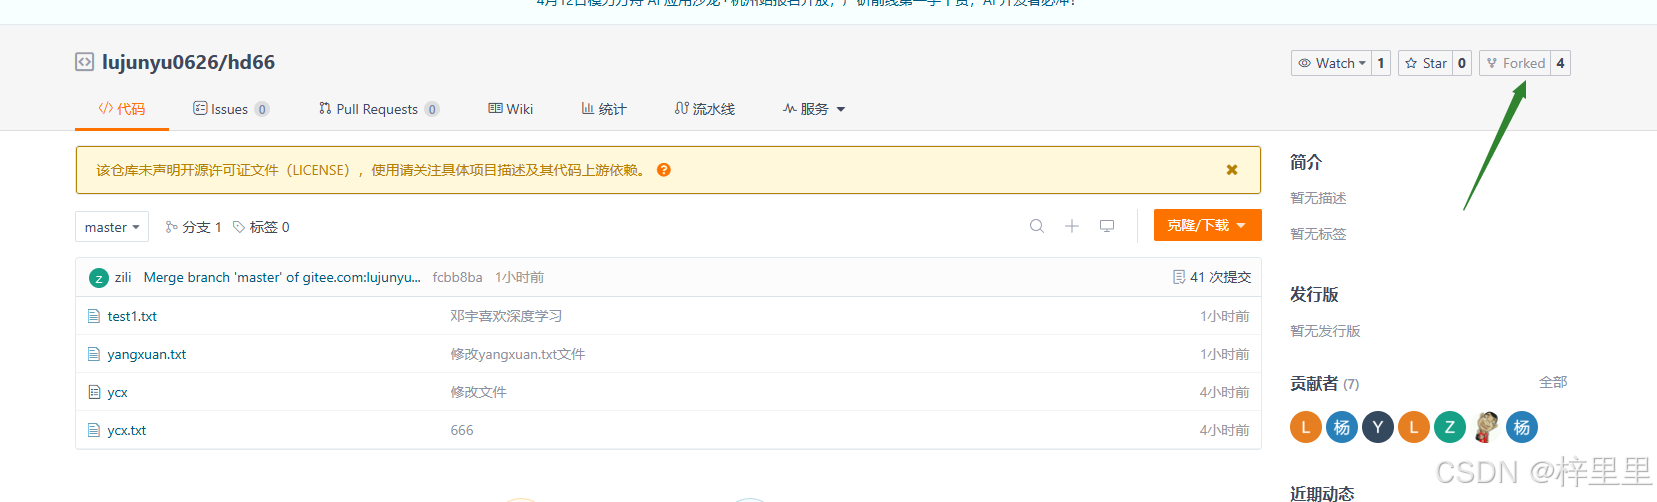This screenshot has height=502, width=1657.
Task: Open the zili author link
Action: [123, 277]
